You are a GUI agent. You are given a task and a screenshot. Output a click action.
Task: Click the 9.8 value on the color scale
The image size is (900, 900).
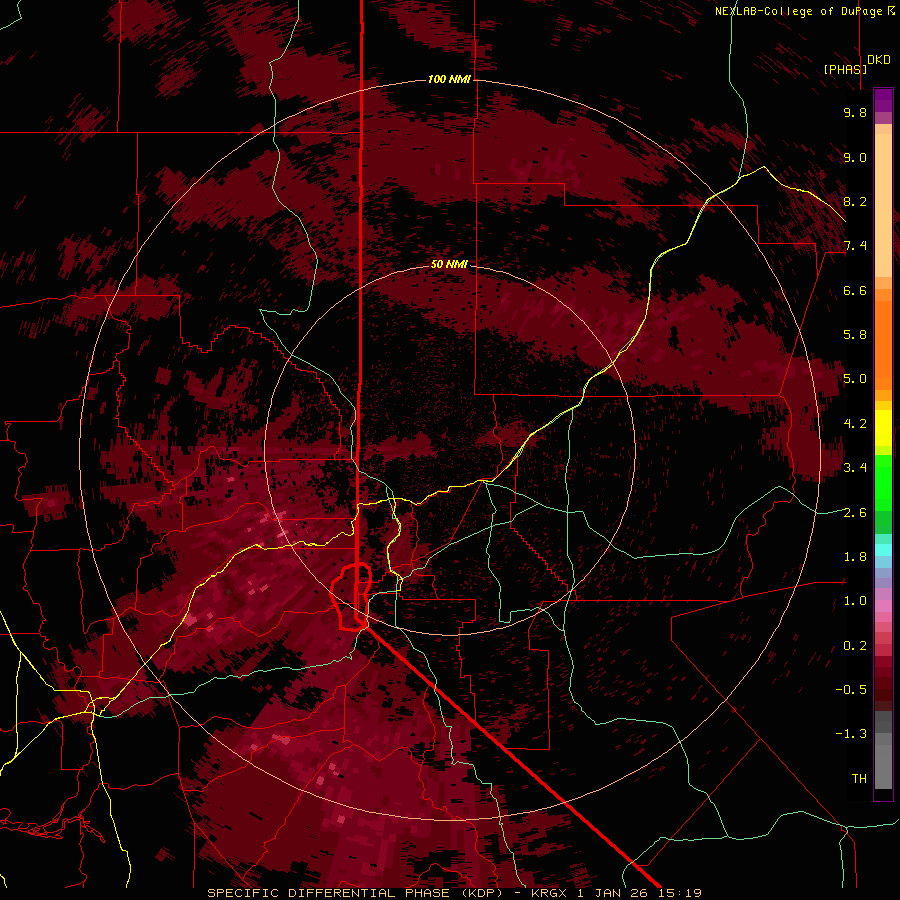click(855, 112)
